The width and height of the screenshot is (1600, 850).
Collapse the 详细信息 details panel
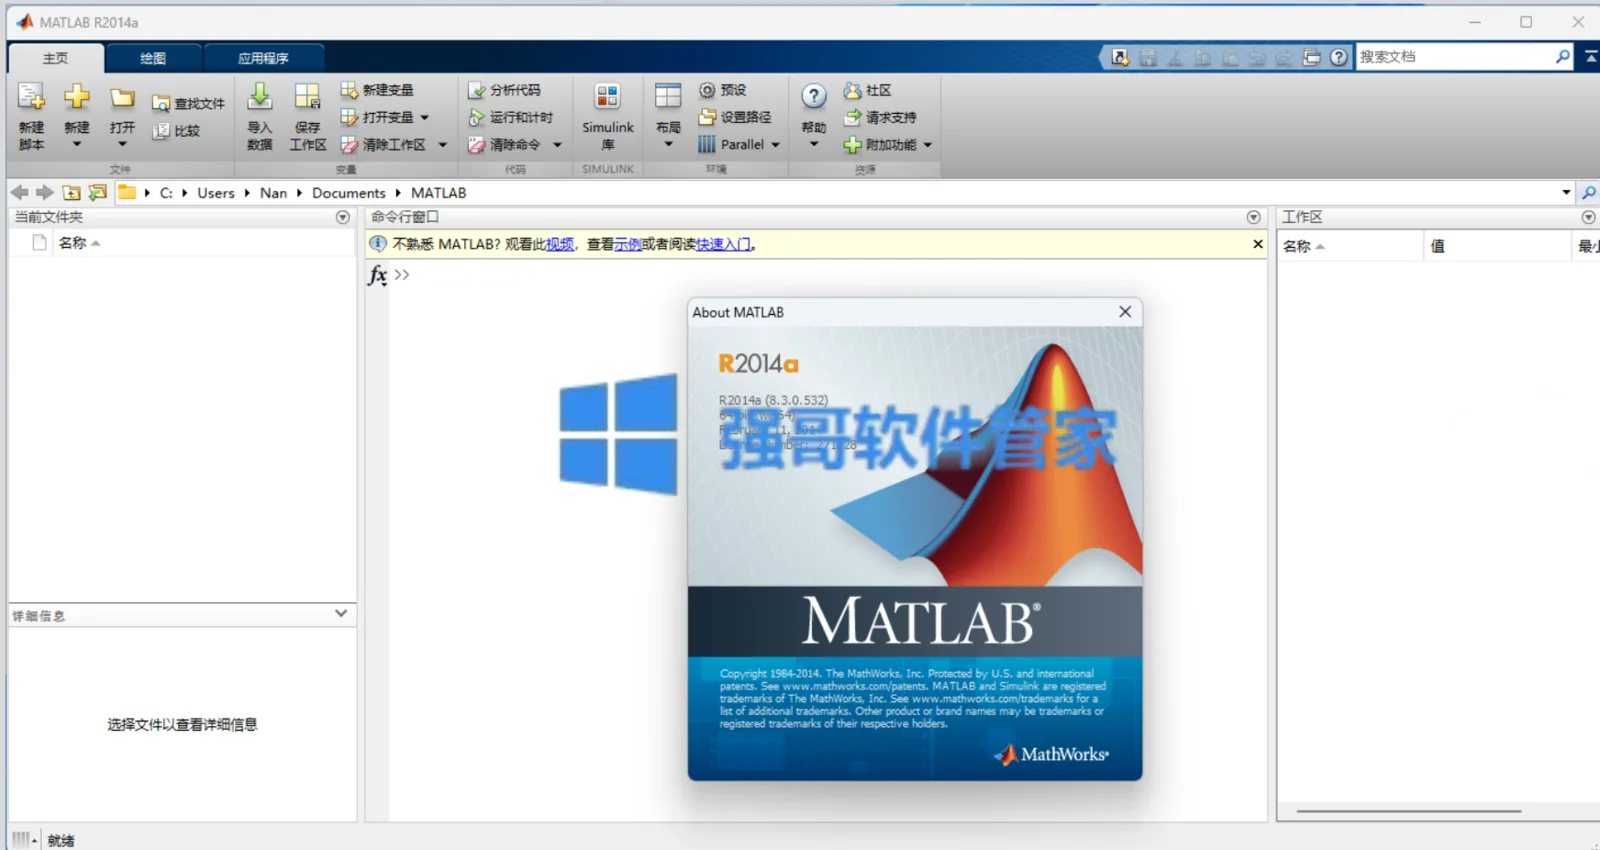click(x=341, y=614)
